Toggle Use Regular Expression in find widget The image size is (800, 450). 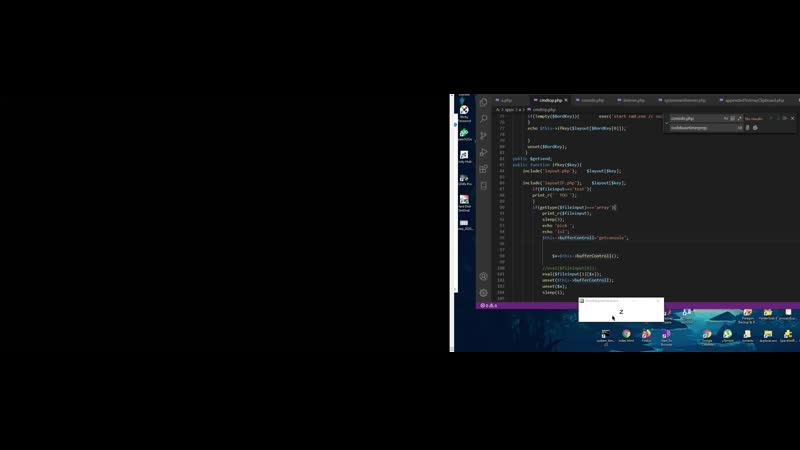(x=739, y=118)
